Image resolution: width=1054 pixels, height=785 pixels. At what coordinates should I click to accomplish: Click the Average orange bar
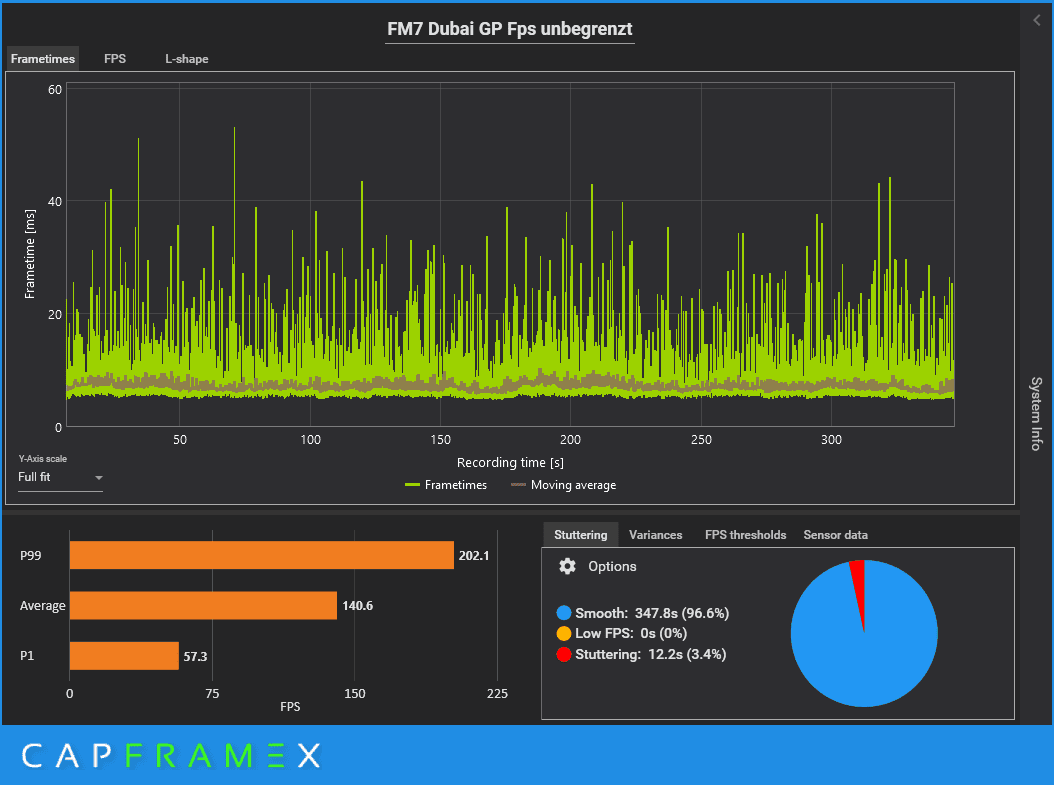(203, 606)
